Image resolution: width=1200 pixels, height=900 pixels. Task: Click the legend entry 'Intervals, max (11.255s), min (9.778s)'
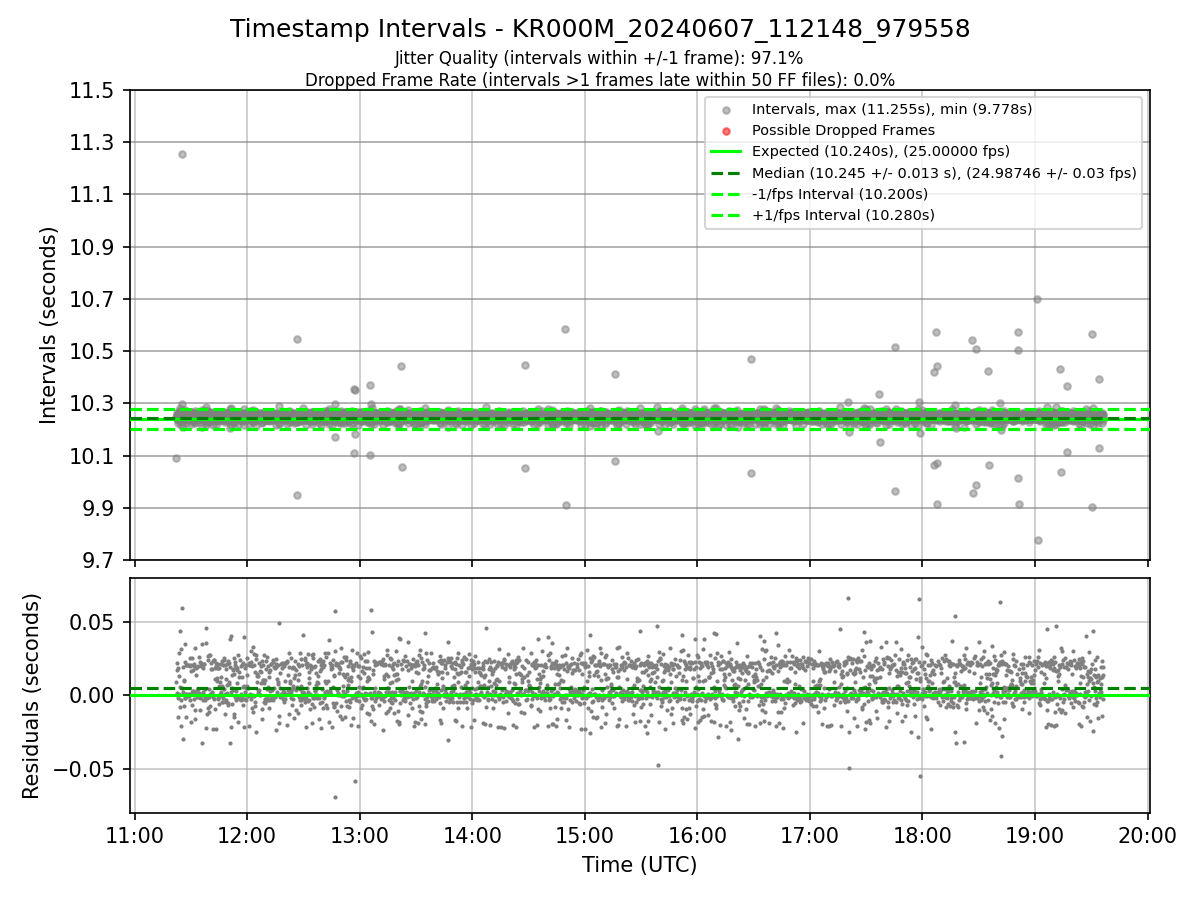(x=892, y=109)
